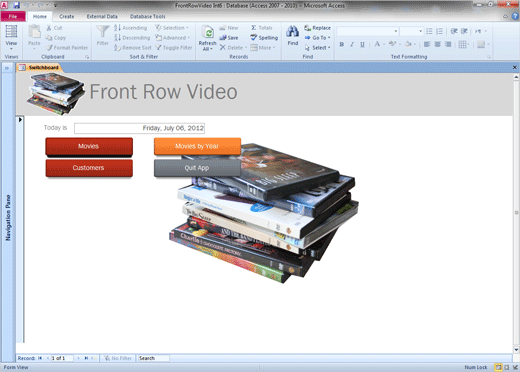
Task: Toggle Bold text formatting
Action: pos(341,44)
